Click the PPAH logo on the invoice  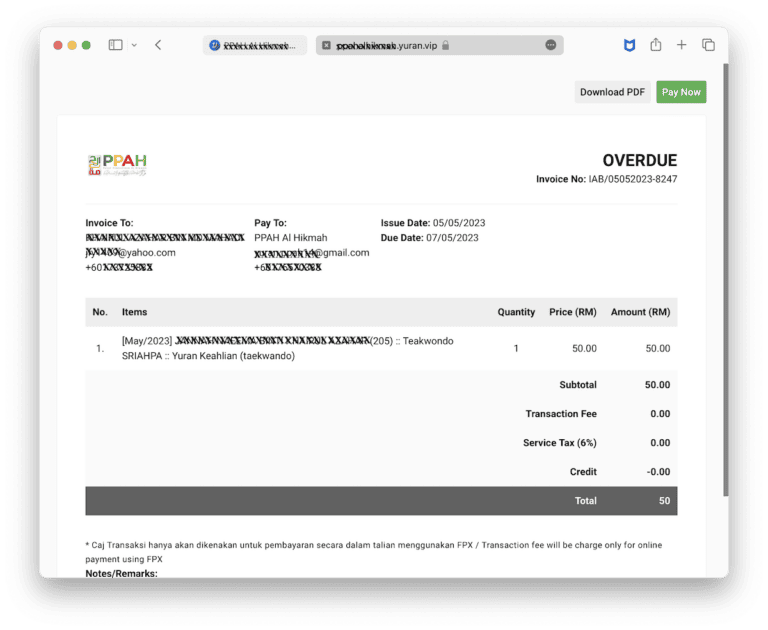point(117,164)
